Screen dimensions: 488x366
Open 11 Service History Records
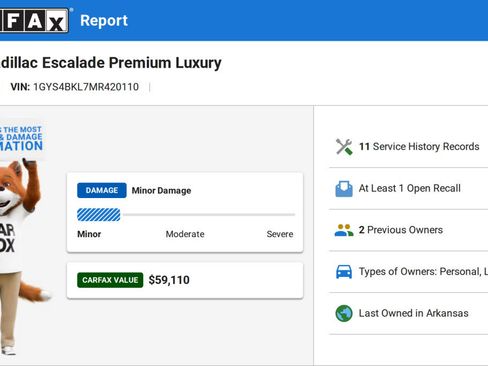(x=408, y=147)
